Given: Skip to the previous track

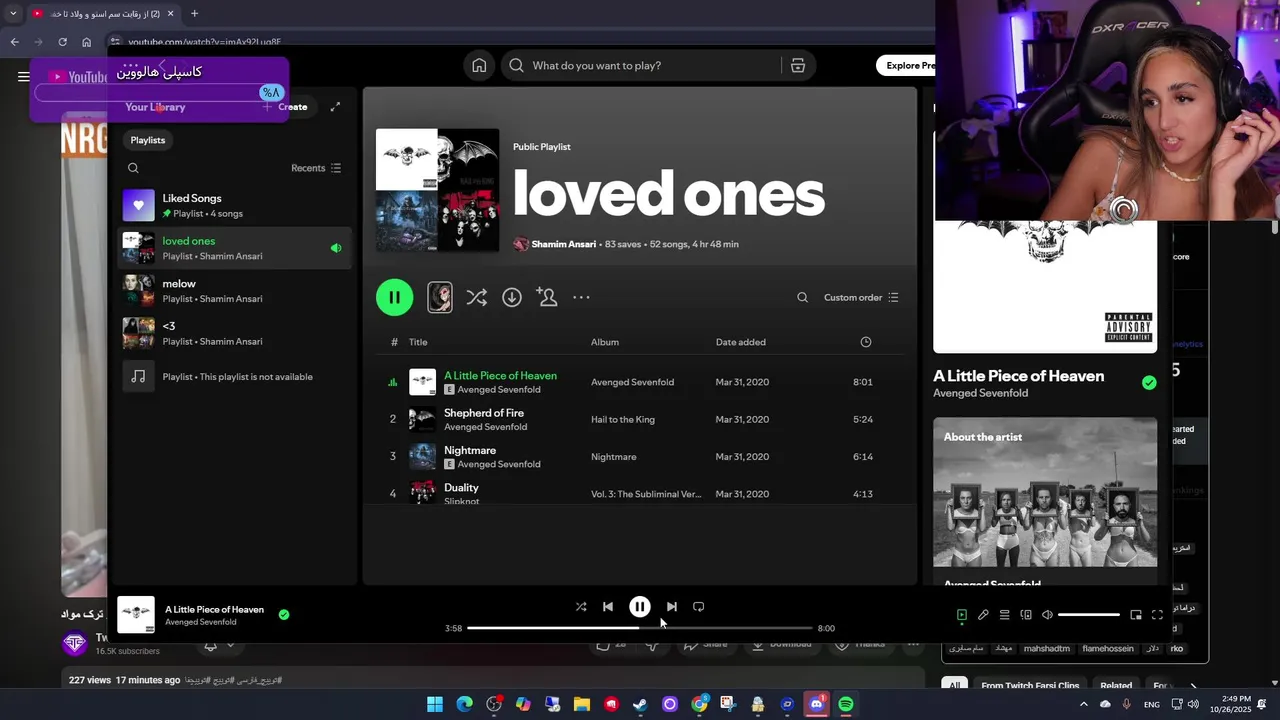Looking at the screenshot, I should pyautogui.click(x=608, y=606).
